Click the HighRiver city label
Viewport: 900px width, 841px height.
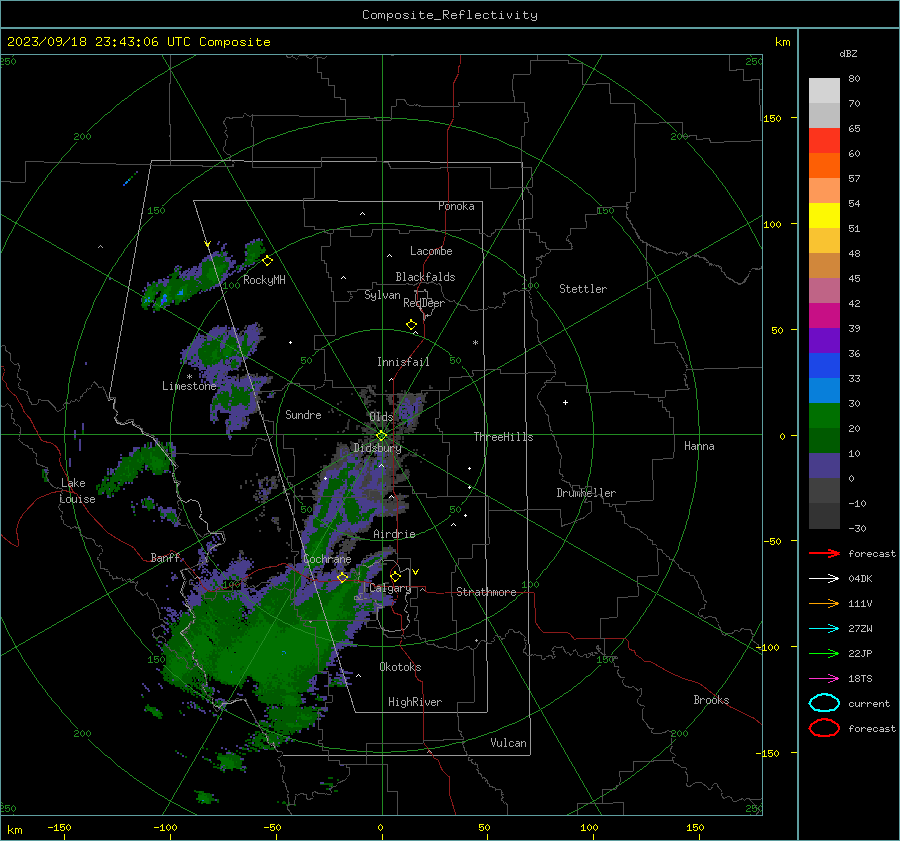pos(415,702)
